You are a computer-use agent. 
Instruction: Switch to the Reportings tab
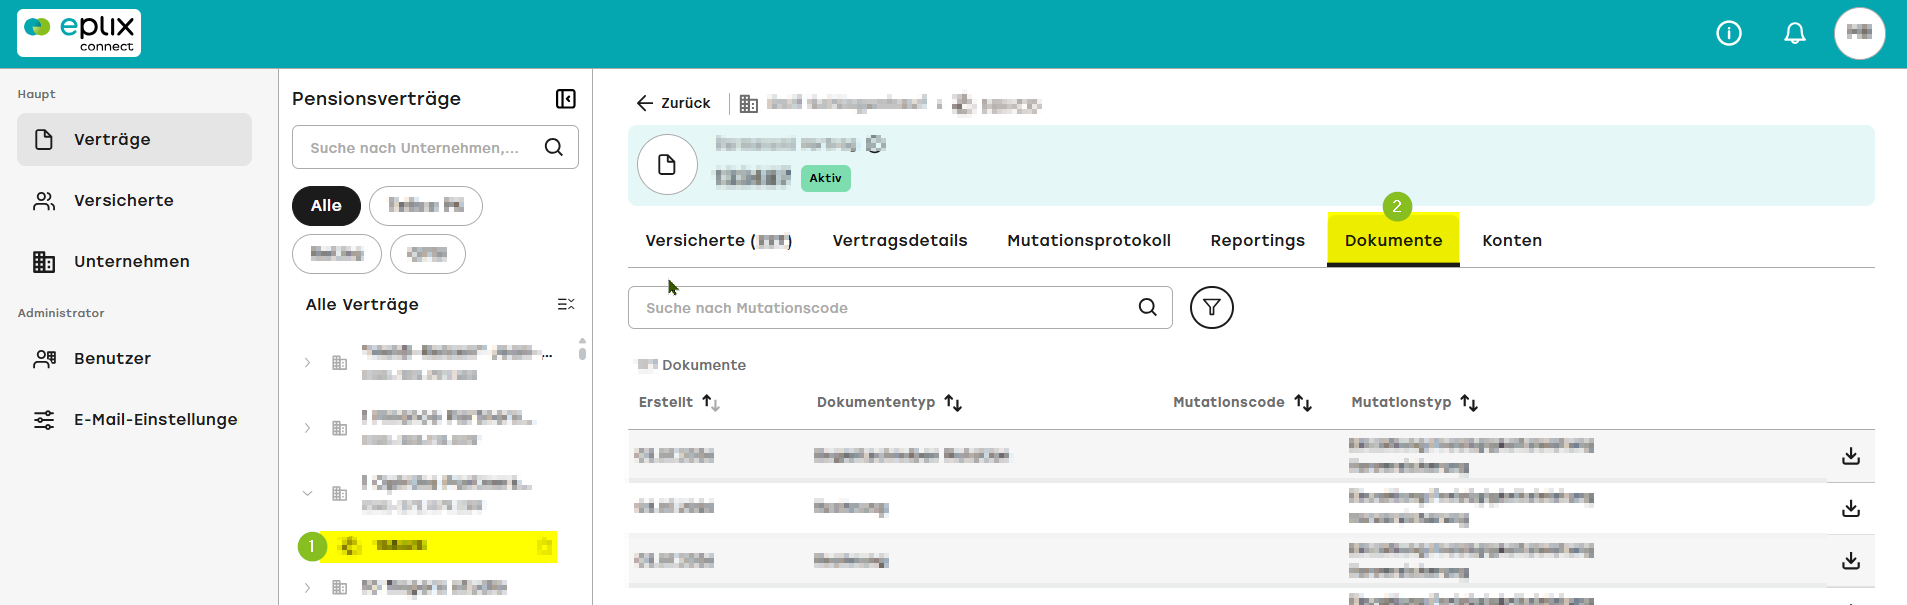(x=1257, y=240)
